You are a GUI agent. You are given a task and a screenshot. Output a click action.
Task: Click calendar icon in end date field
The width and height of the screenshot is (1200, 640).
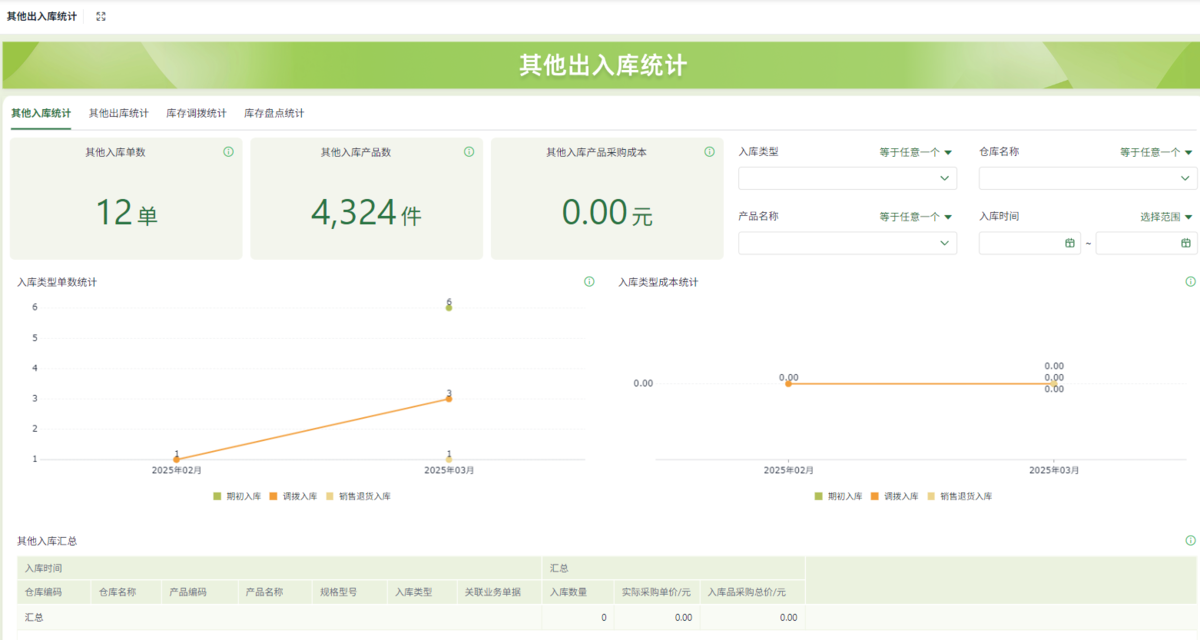1186,243
